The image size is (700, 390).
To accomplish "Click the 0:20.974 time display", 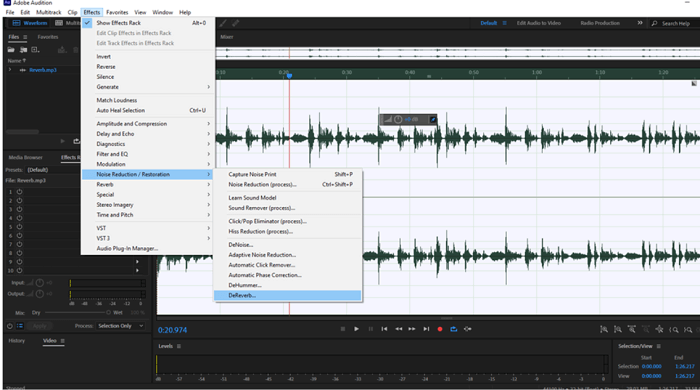I will [172, 330].
